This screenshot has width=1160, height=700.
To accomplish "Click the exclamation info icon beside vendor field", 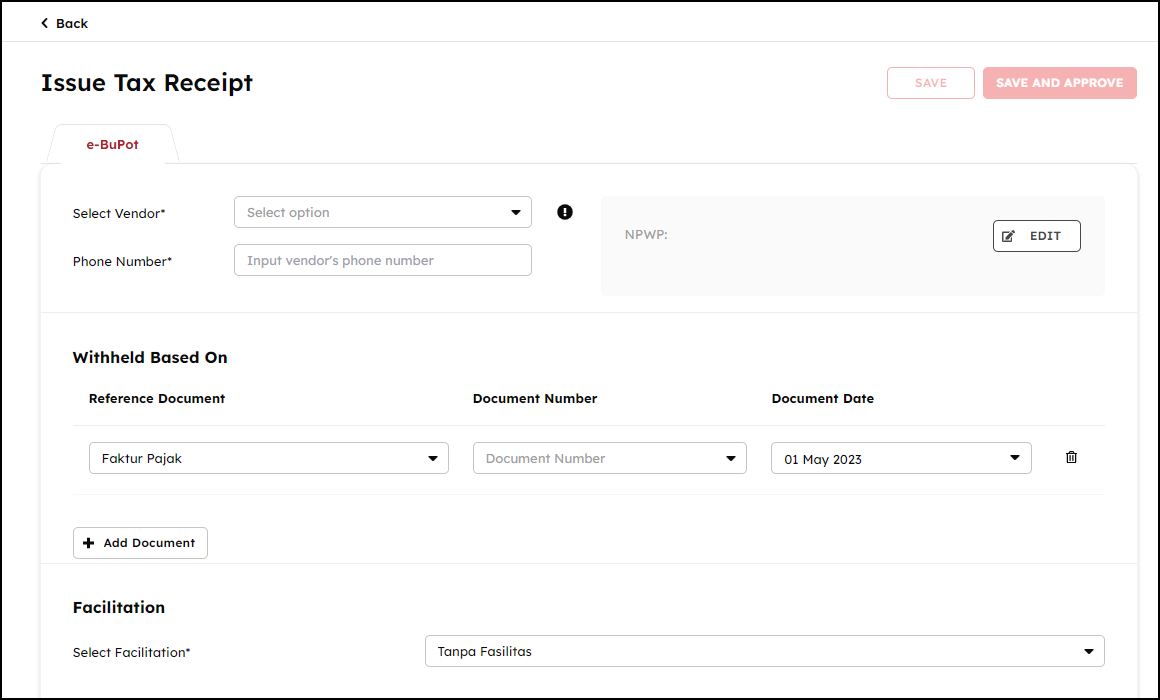I will tap(565, 212).
